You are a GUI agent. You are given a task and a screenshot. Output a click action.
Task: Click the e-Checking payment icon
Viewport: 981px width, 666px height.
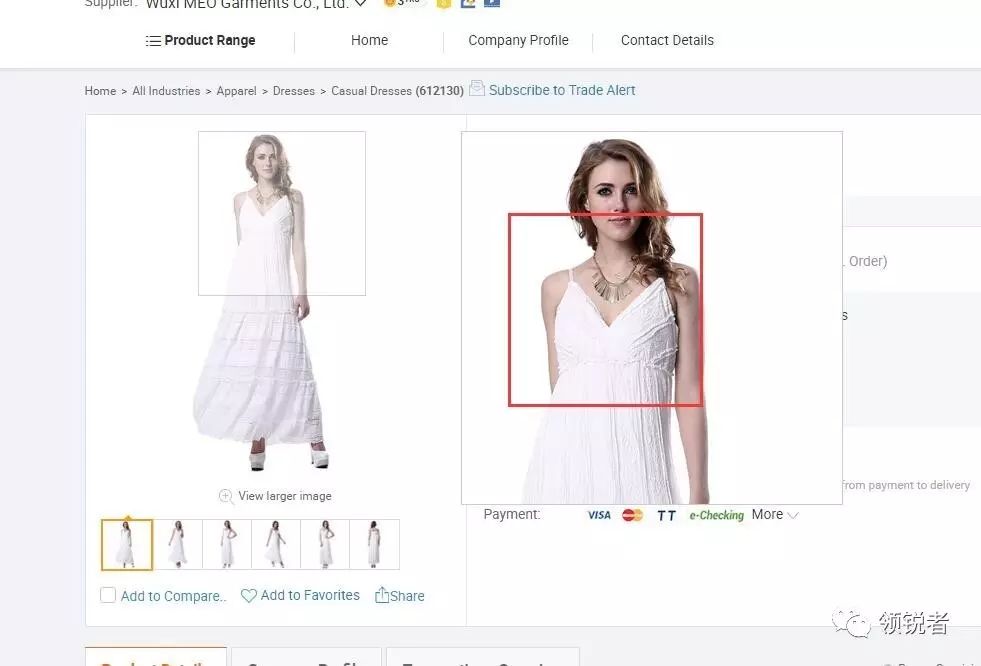[x=716, y=515]
